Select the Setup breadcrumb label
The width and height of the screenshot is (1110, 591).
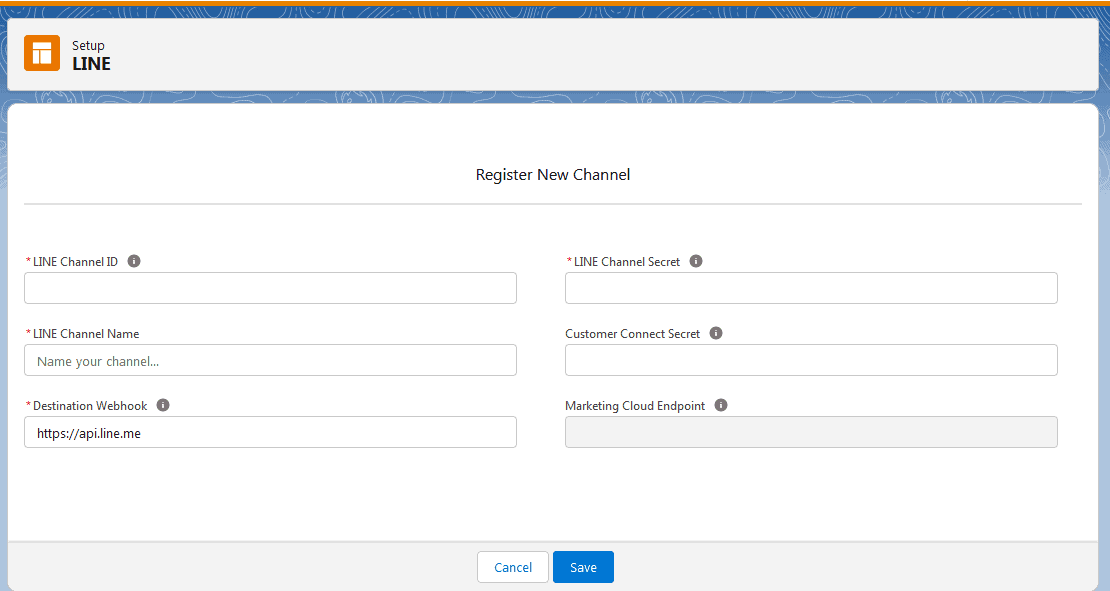[x=88, y=44]
